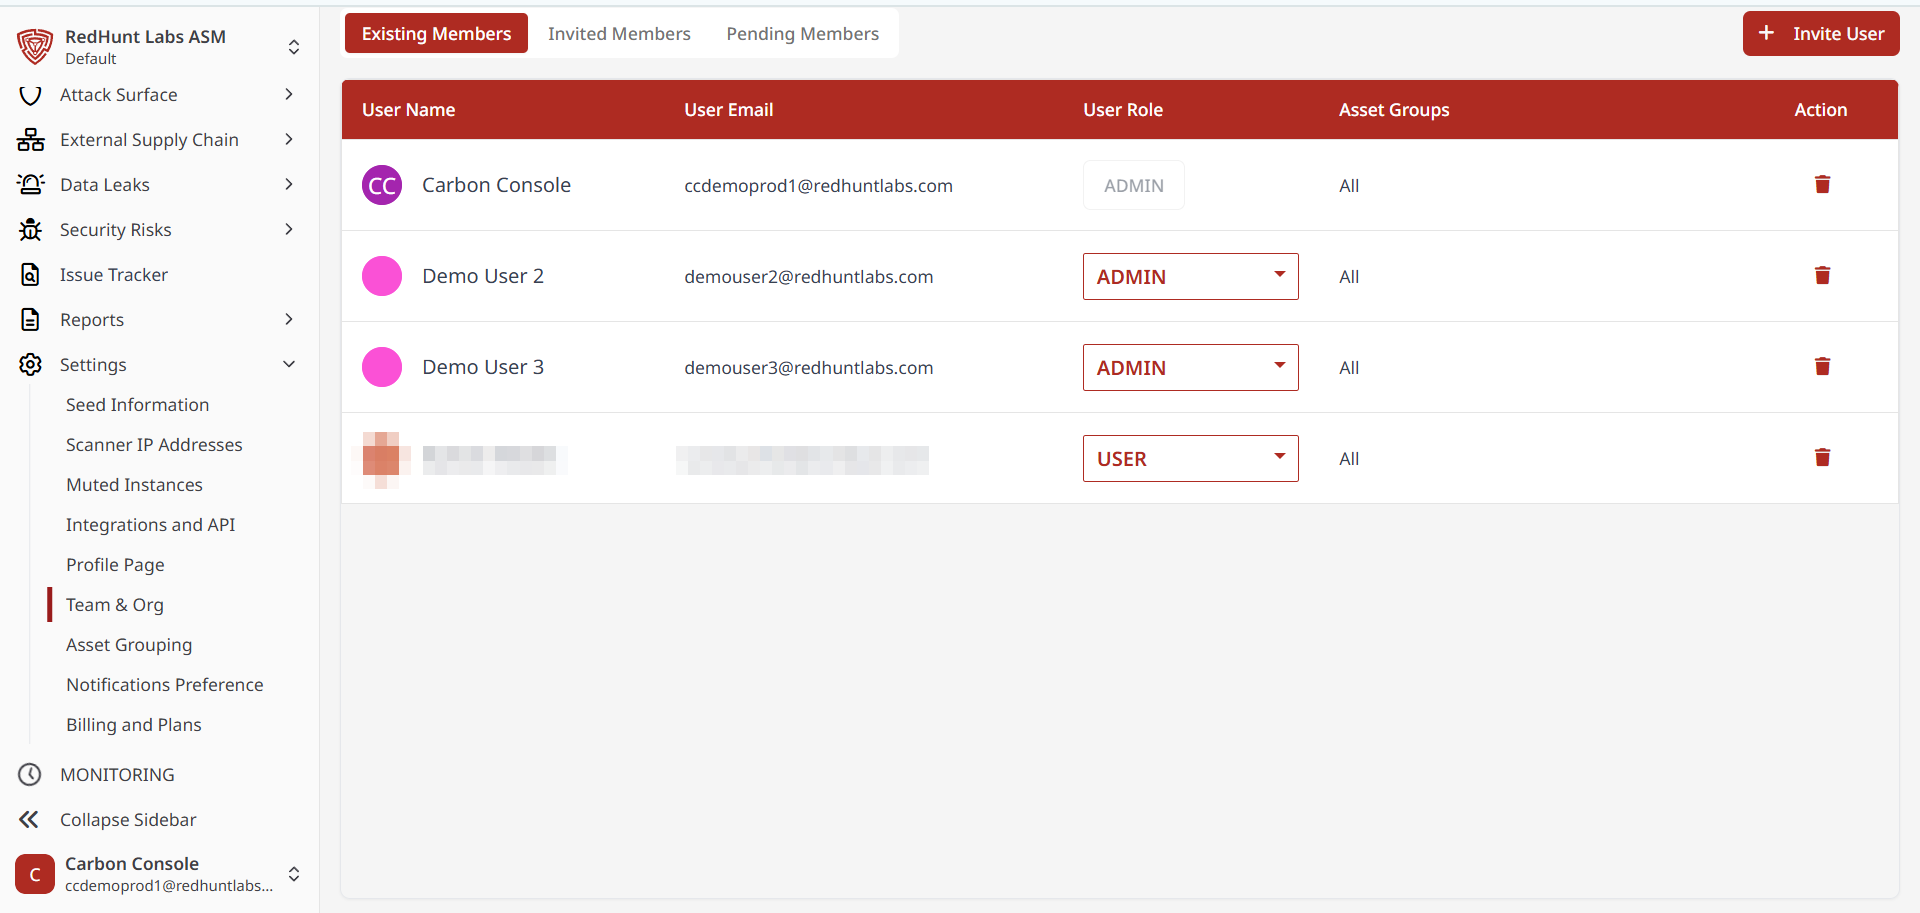Click the Invite User button
1920x913 pixels.
click(1821, 33)
